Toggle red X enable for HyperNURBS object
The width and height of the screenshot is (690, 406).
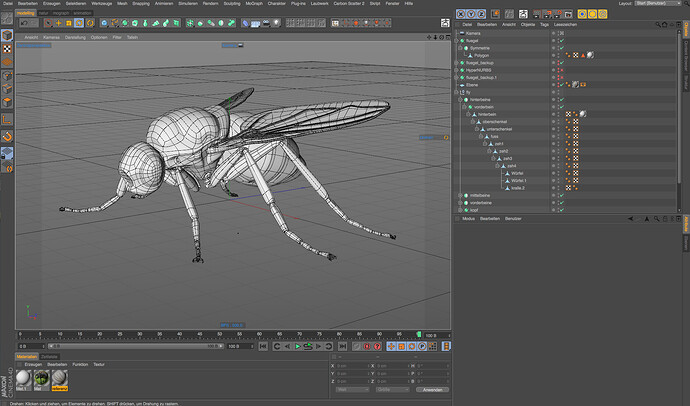point(562,70)
